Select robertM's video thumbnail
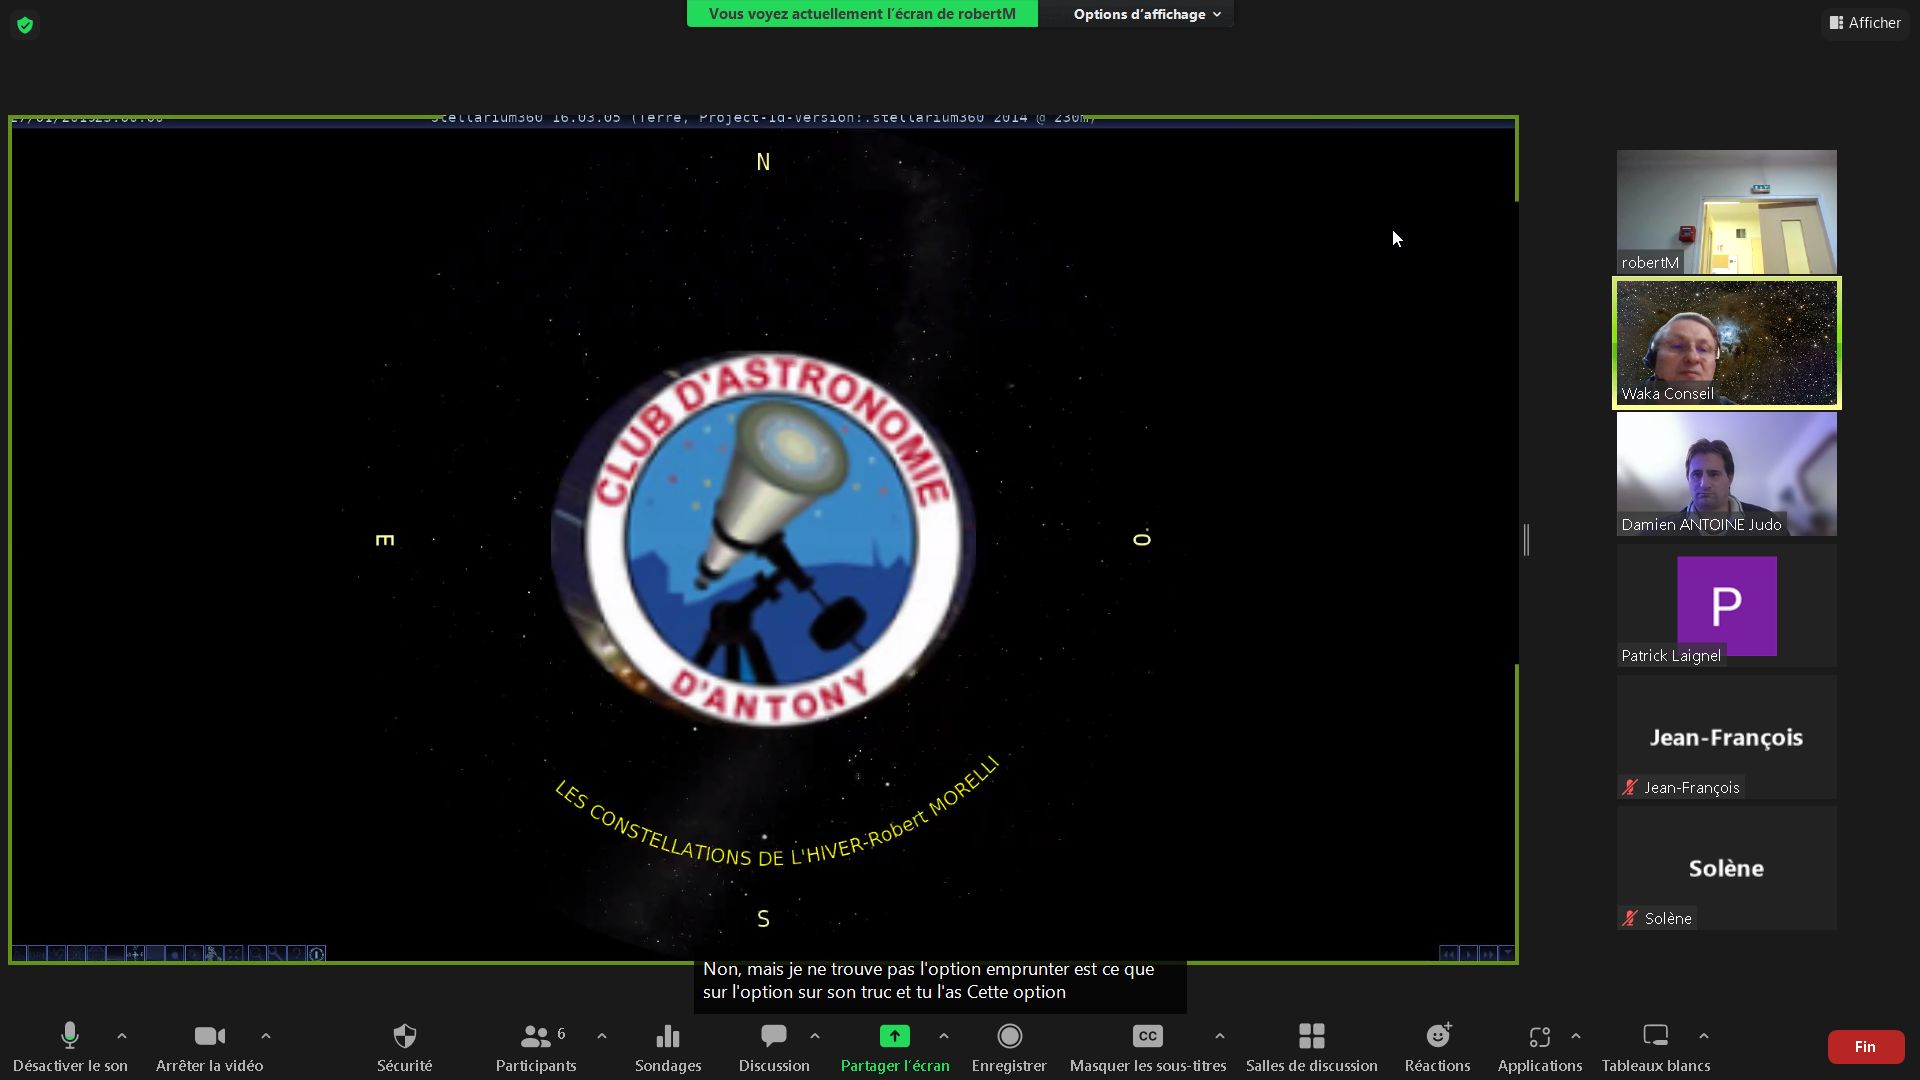The image size is (1920, 1080). (1727, 212)
